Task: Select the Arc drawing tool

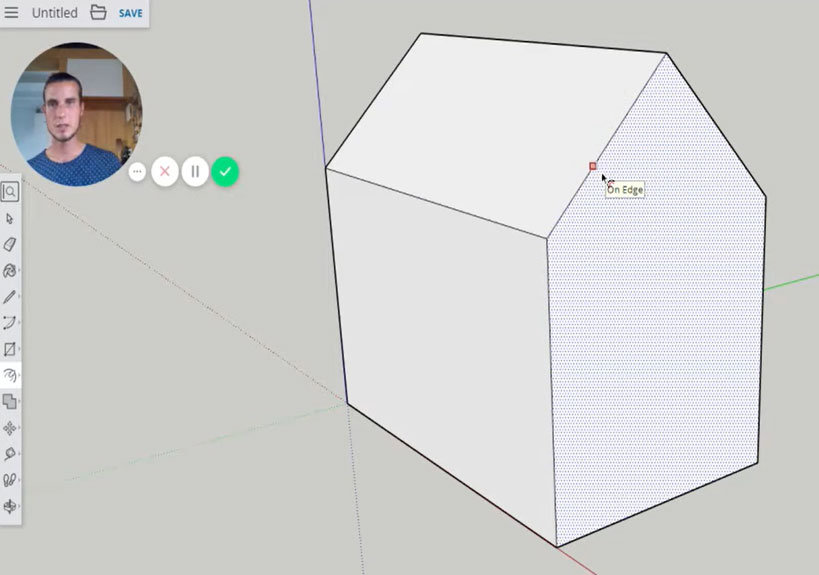Action: pyautogui.click(x=10, y=323)
